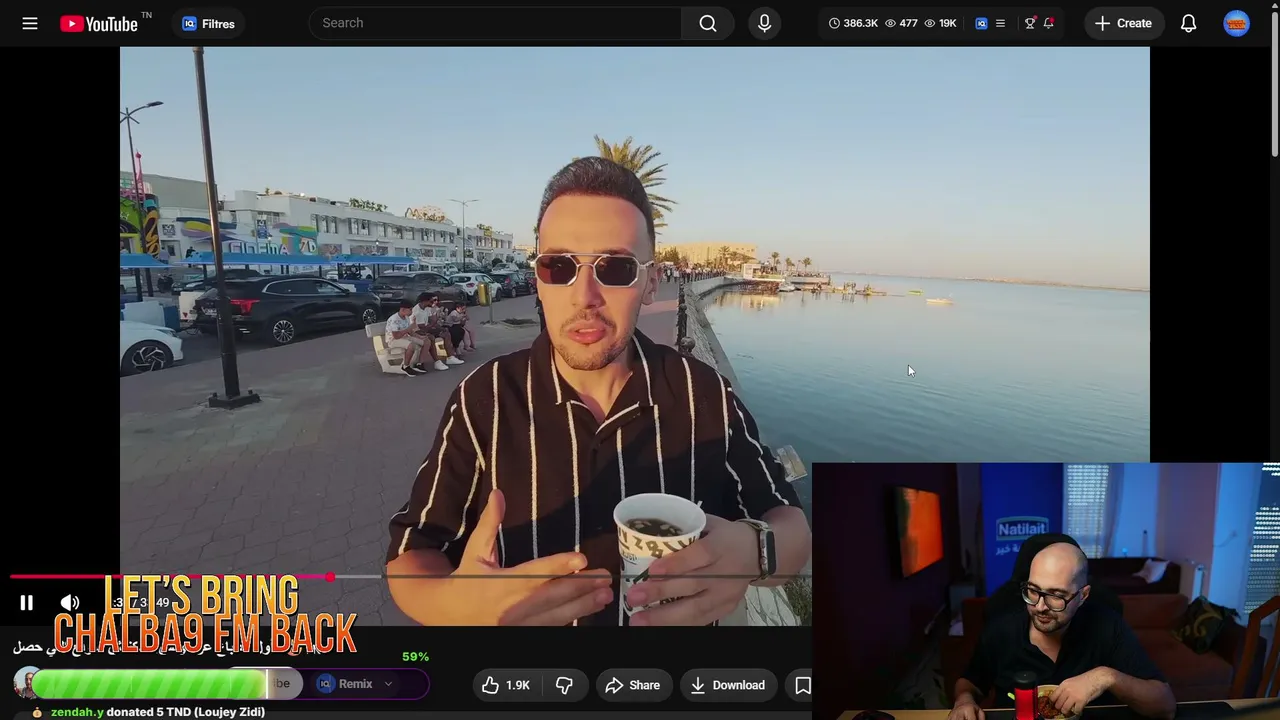Open the account avatar menu
1280x720 pixels.
click(1237, 23)
